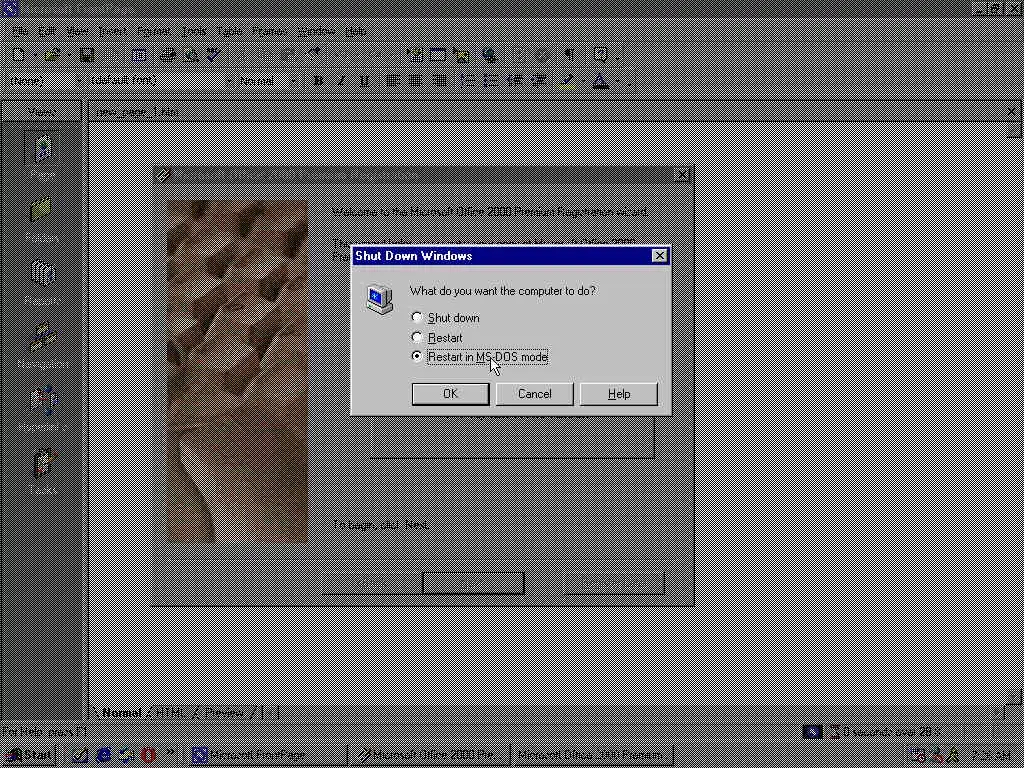Select Restart in MS-DOS mode option
Viewport: 1024px width, 768px height.
[x=479, y=357]
